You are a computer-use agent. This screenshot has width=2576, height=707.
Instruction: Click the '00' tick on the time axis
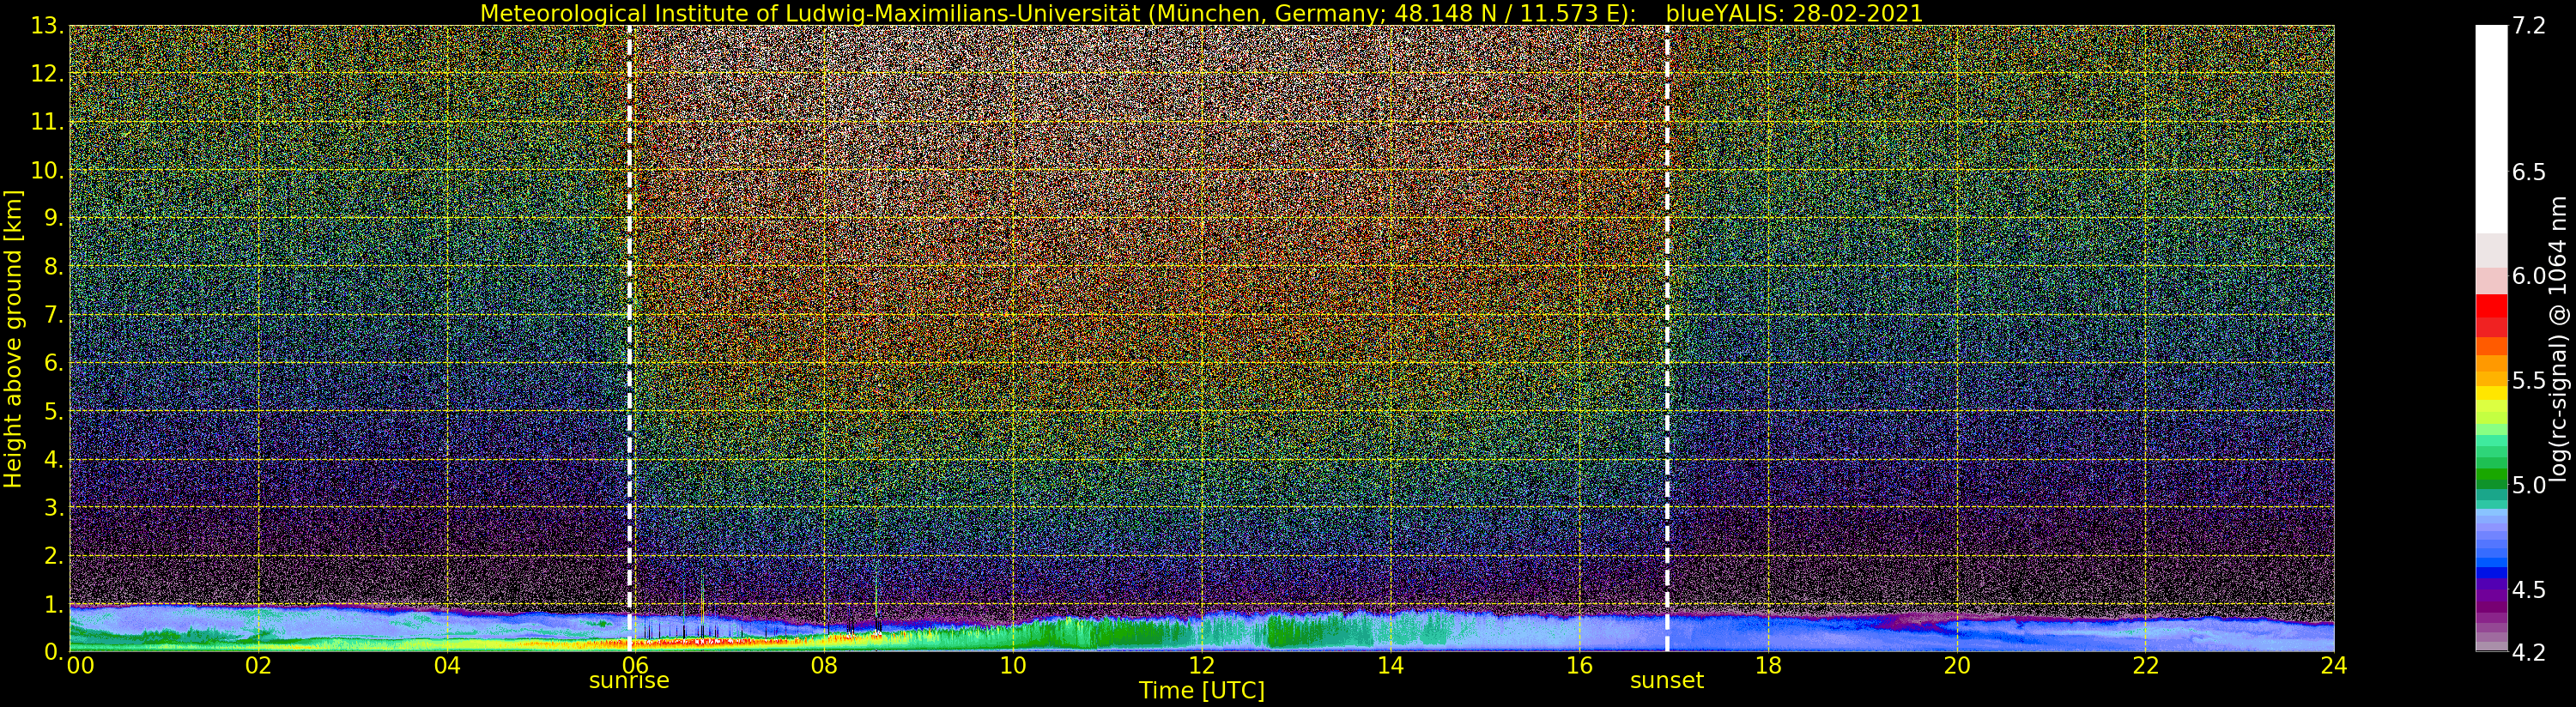tap(80, 666)
